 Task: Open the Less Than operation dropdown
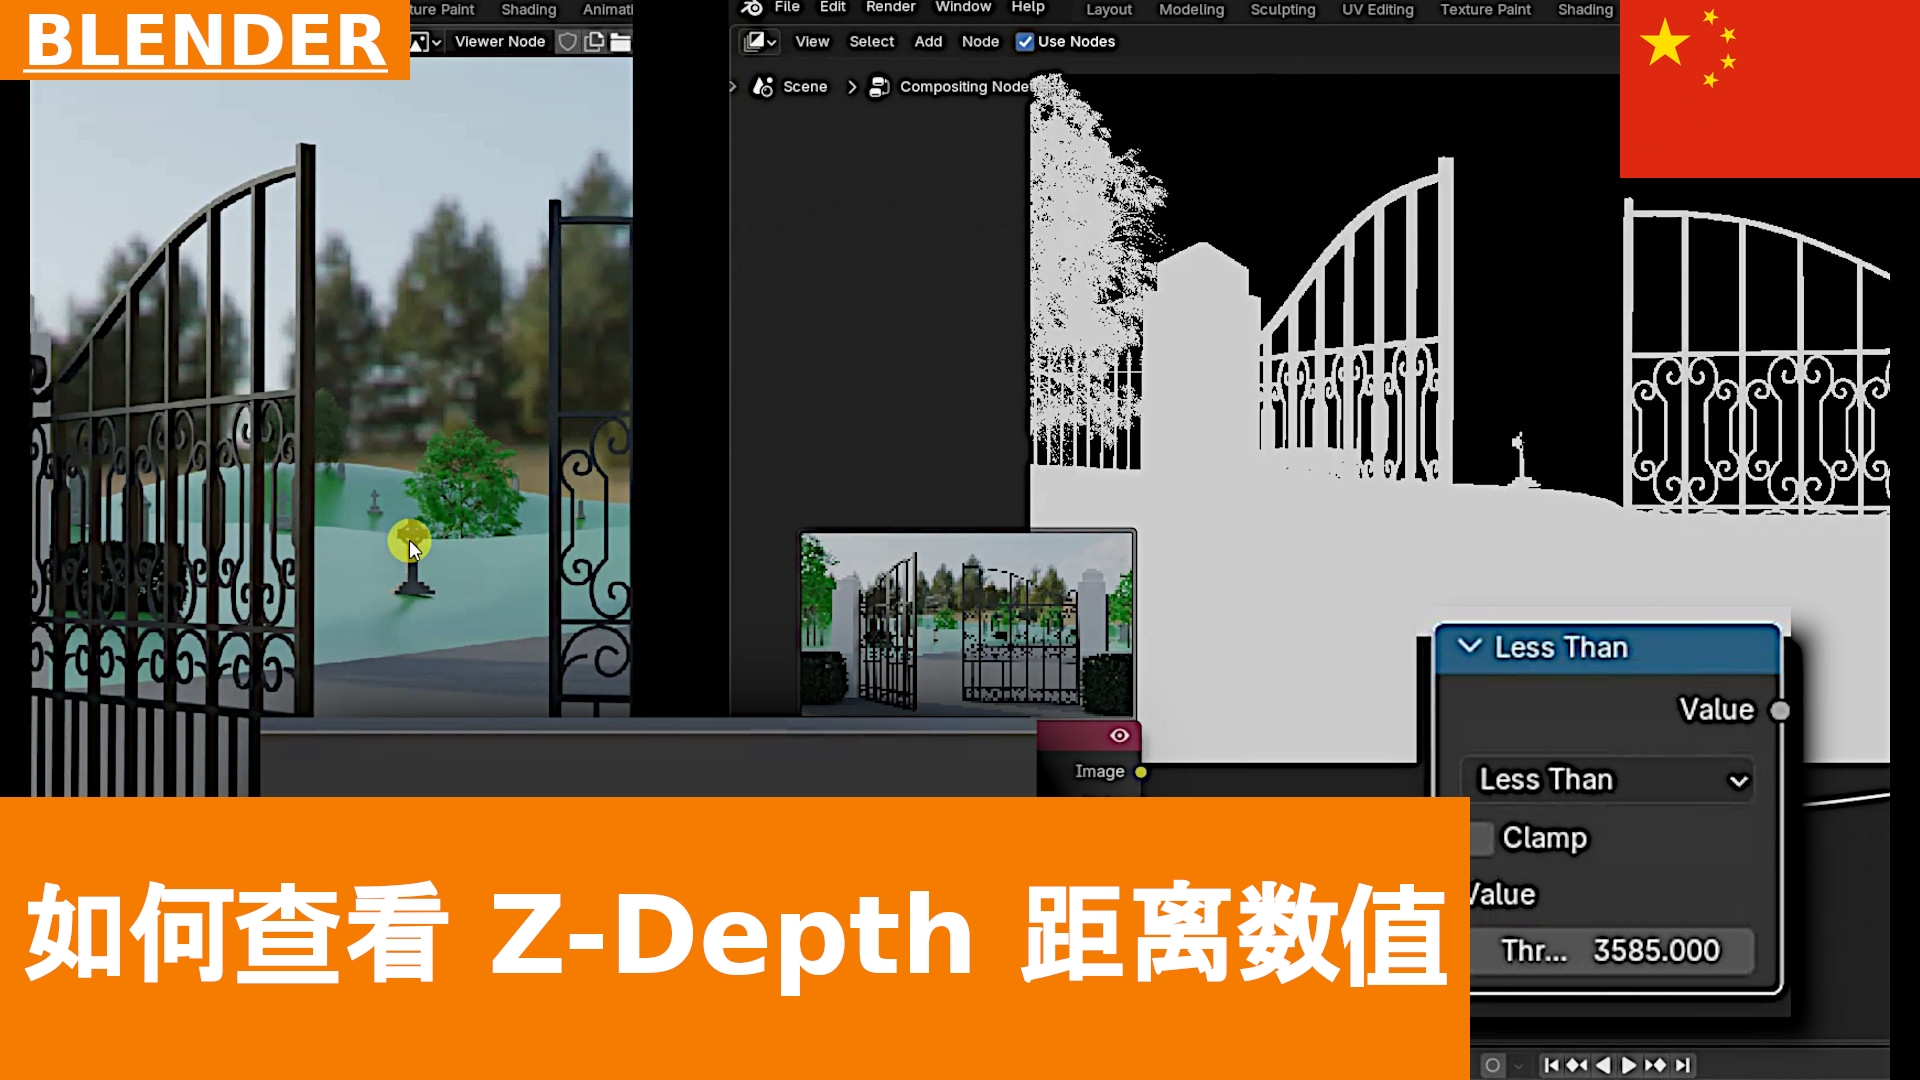(1607, 780)
